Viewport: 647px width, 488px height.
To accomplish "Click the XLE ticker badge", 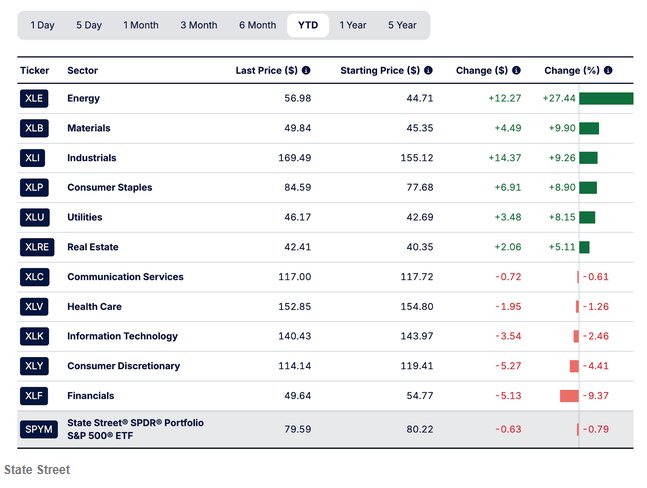I will [34, 98].
